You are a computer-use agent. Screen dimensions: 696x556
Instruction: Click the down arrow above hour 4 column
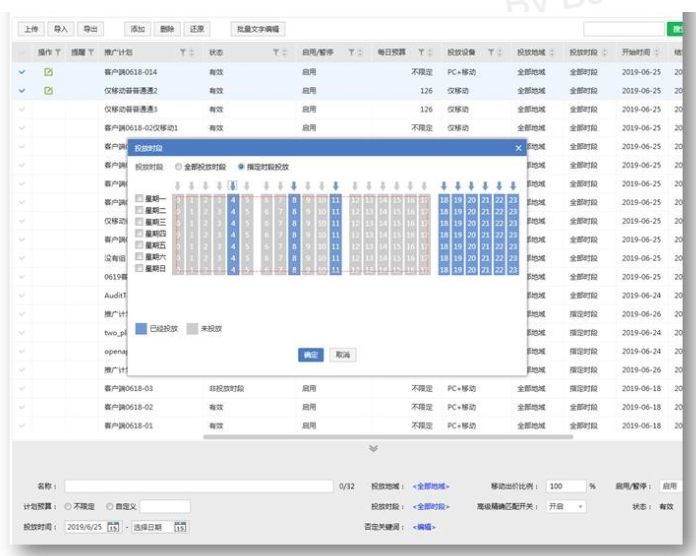[233, 185]
